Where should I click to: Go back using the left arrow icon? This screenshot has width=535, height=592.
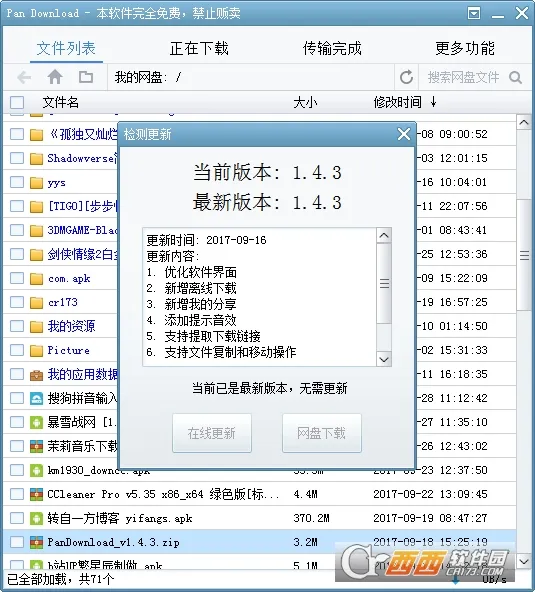[24, 77]
